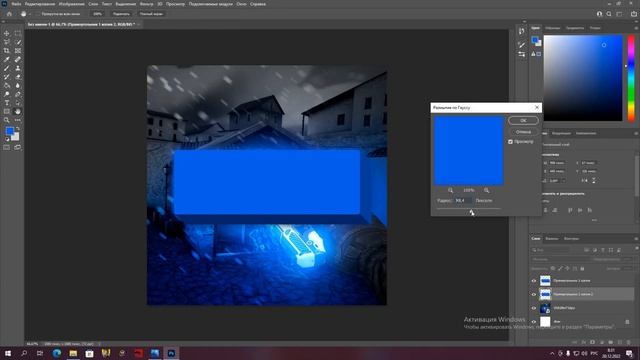
Task: Click the Gaussian Blur preview thumbnail
Action: tap(469, 151)
